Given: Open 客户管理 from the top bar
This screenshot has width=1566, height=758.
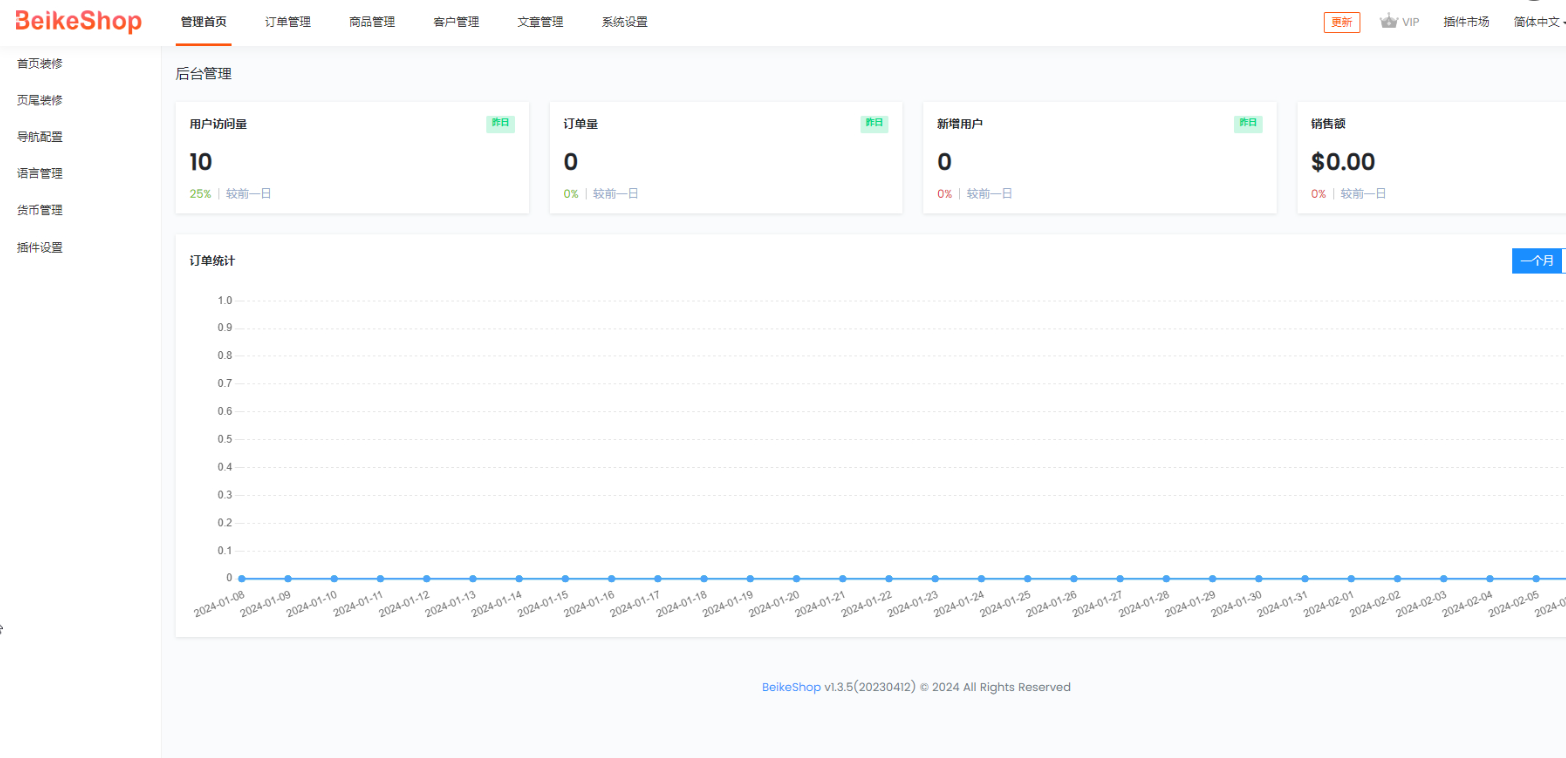Looking at the screenshot, I should tap(456, 22).
